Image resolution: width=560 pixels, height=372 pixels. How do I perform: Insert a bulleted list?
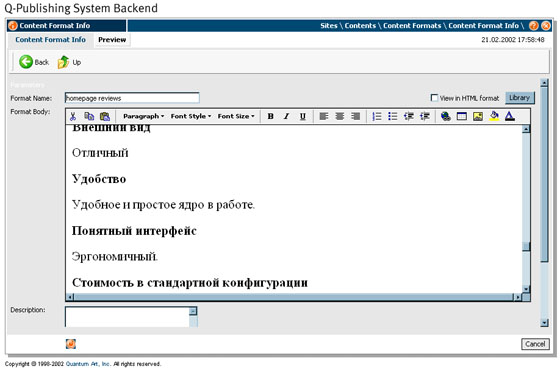click(x=392, y=116)
